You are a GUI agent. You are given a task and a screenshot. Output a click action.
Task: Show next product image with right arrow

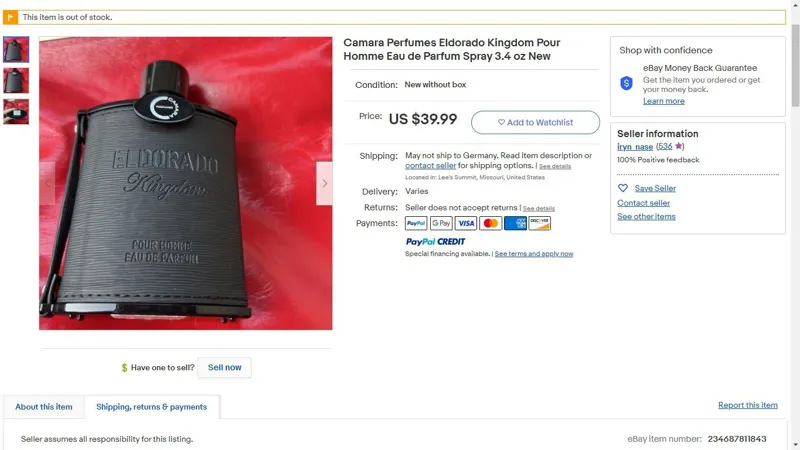pyautogui.click(x=324, y=183)
